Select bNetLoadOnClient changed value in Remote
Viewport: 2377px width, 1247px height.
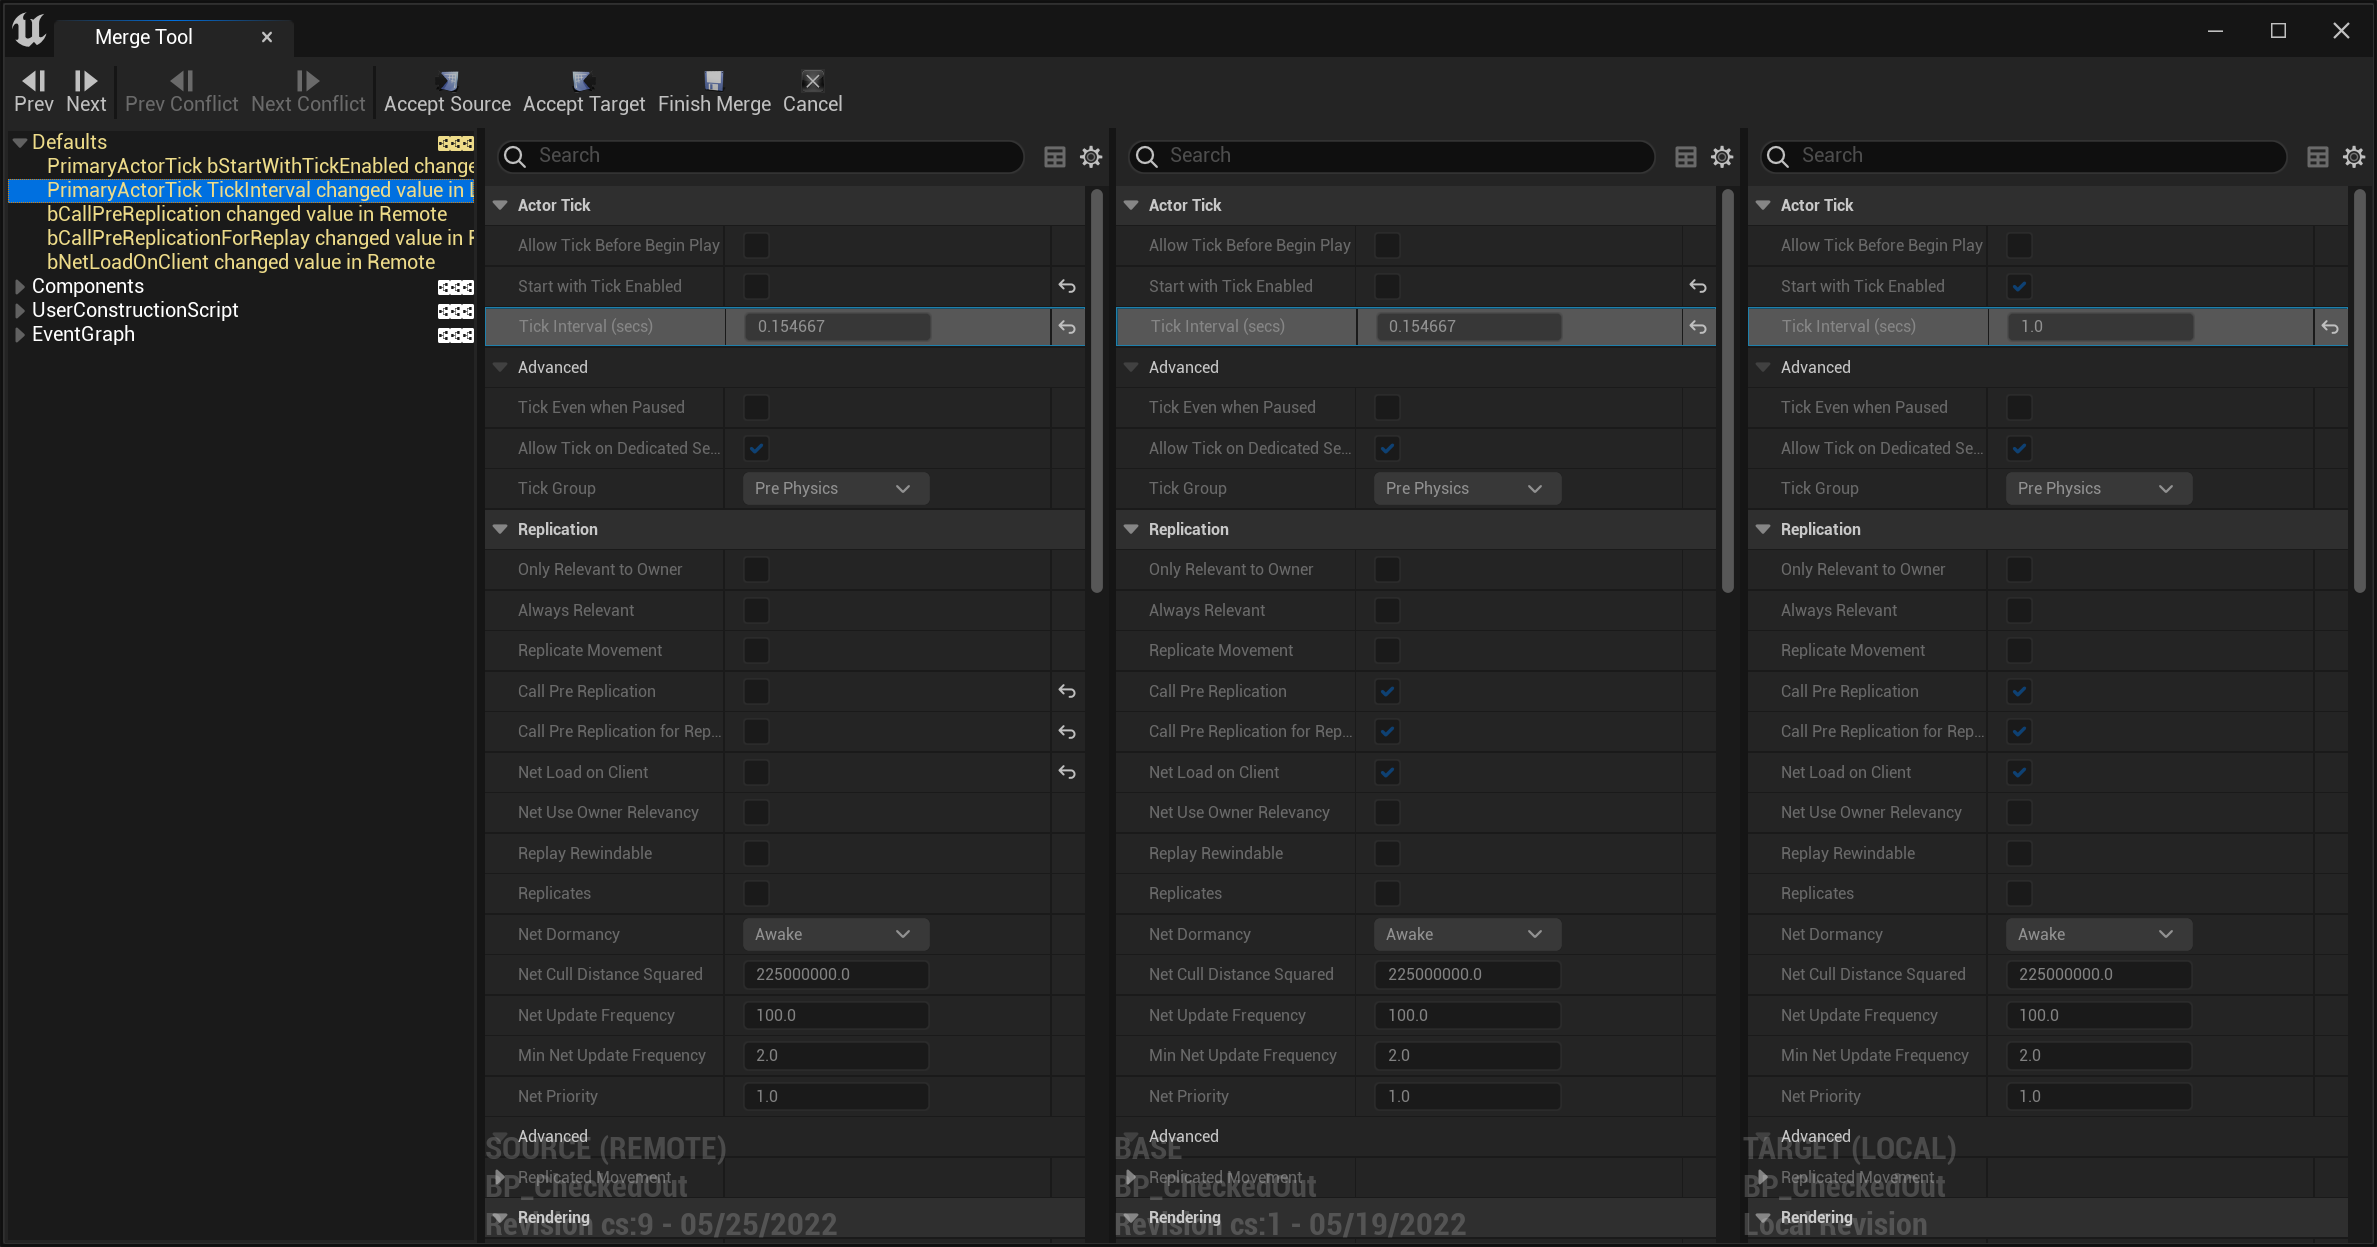tap(241, 262)
